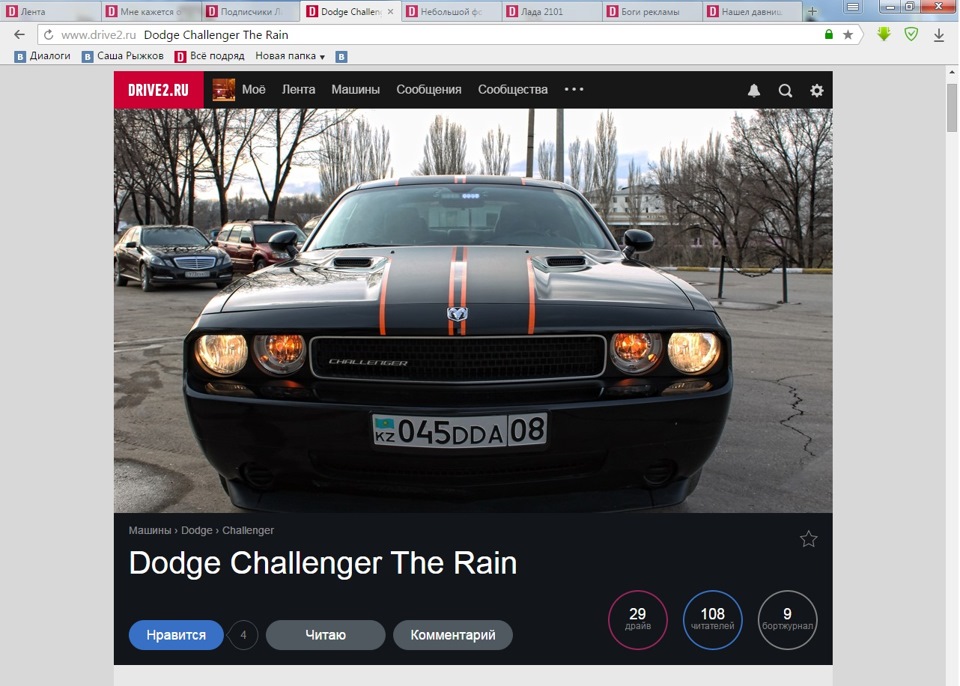Open the 29 драйв counter
The image size is (960, 686).
tap(637, 620)
